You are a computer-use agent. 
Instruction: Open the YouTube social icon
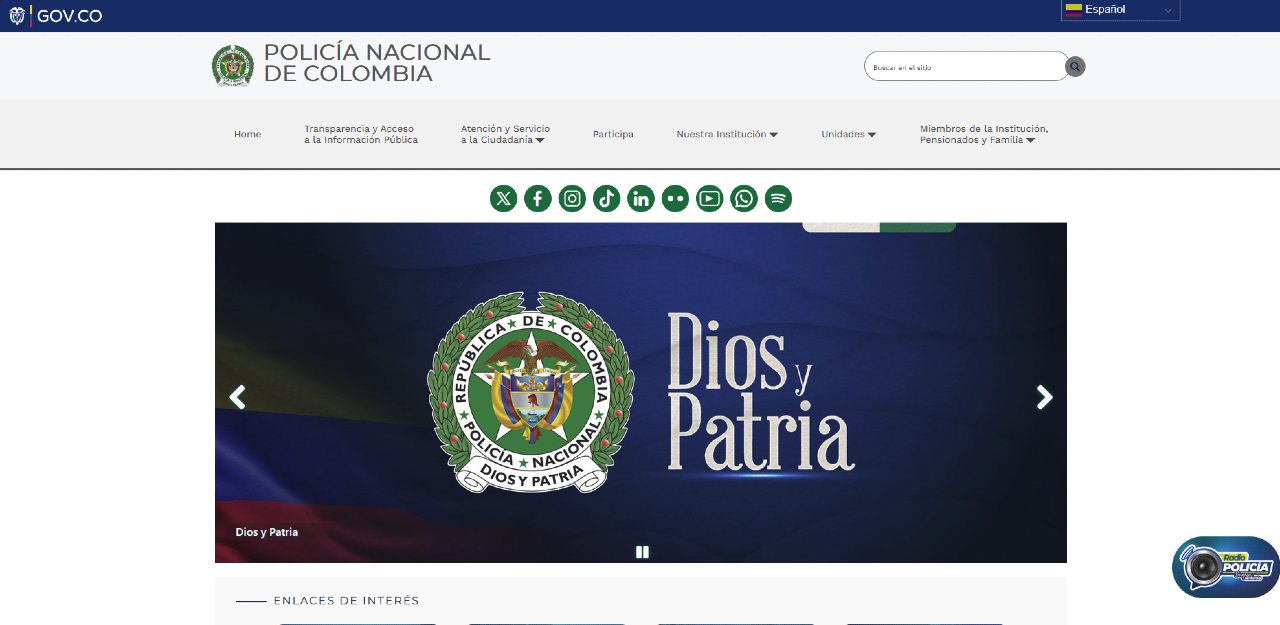pos(710,198)
